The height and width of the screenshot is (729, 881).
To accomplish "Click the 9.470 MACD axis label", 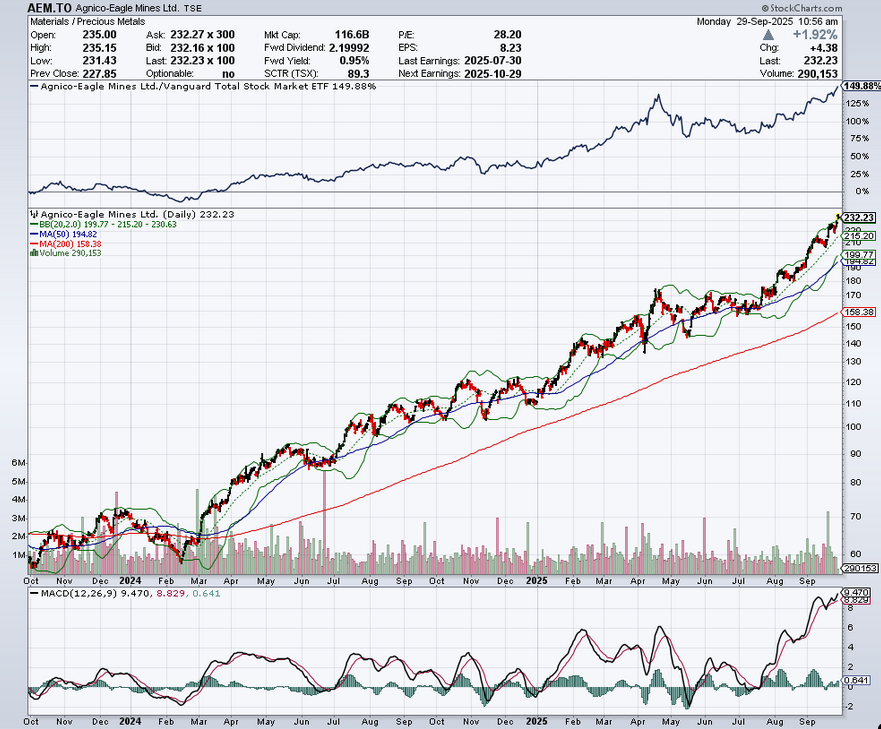I will click(857, 592).
